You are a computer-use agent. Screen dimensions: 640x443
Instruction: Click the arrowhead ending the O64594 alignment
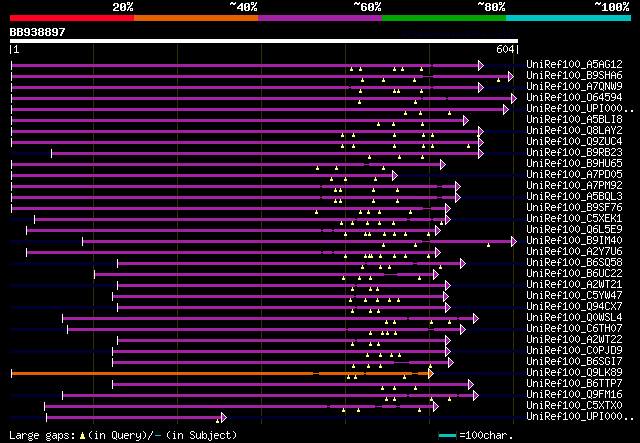[x=514, y=98]
